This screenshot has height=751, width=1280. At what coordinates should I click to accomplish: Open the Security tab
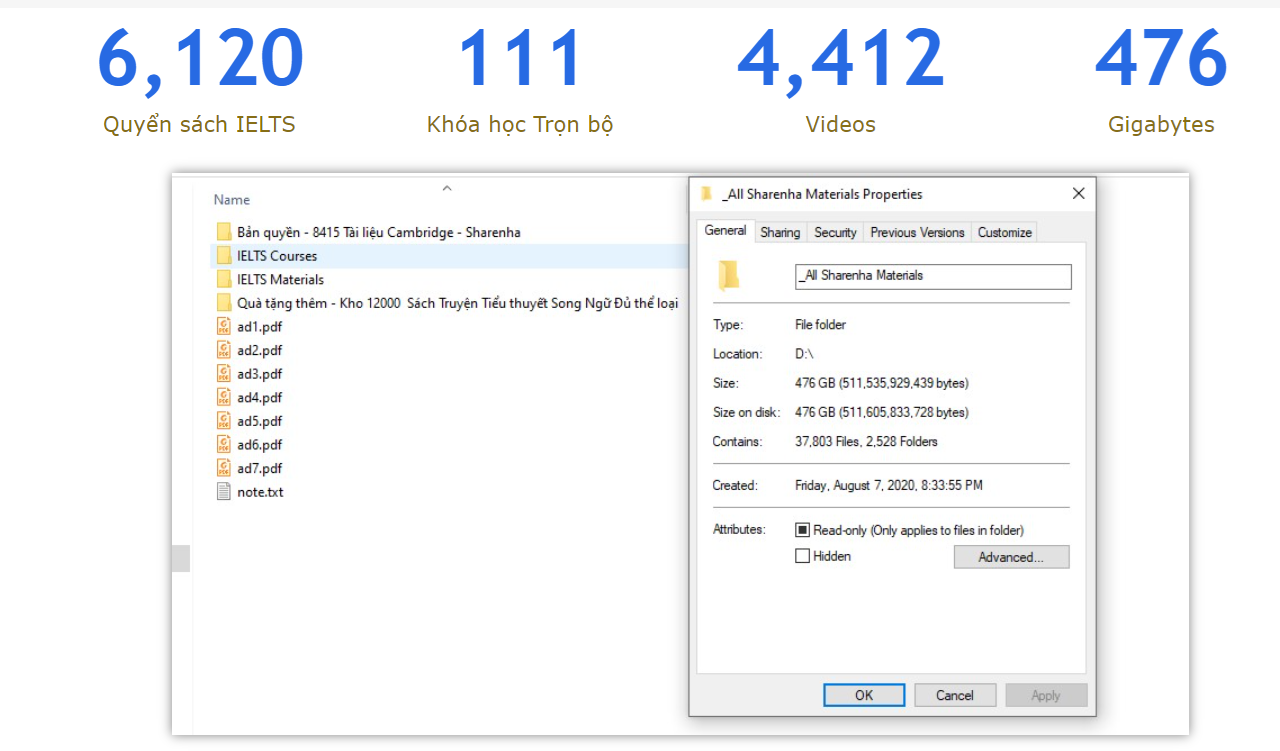(835, 232)
